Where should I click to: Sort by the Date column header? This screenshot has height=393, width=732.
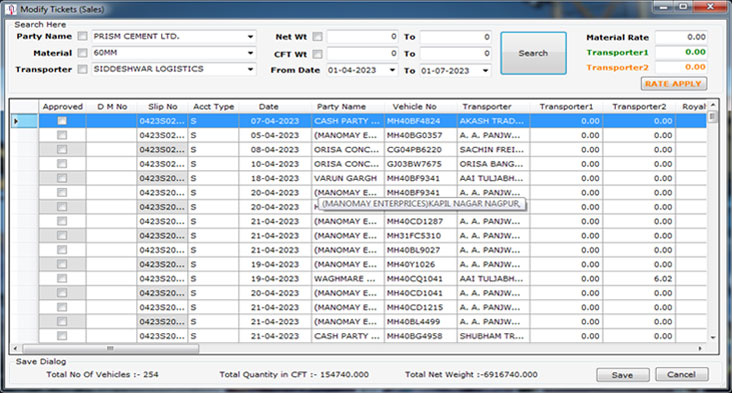[269, 106]
